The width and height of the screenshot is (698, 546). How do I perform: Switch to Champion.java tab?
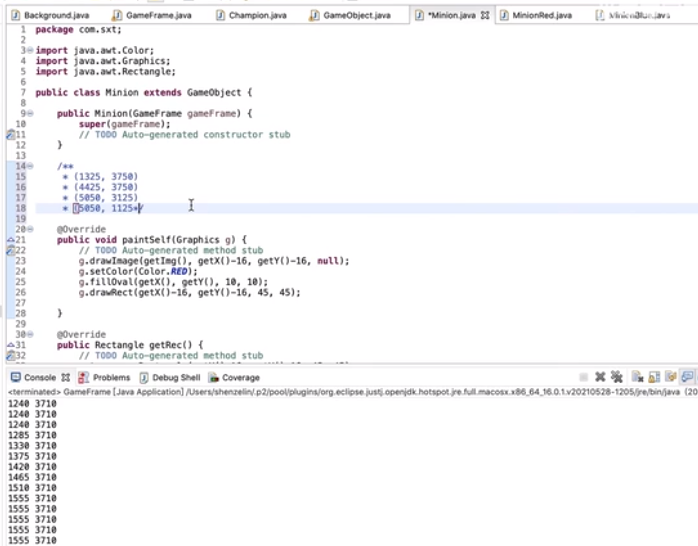point(252,15)
